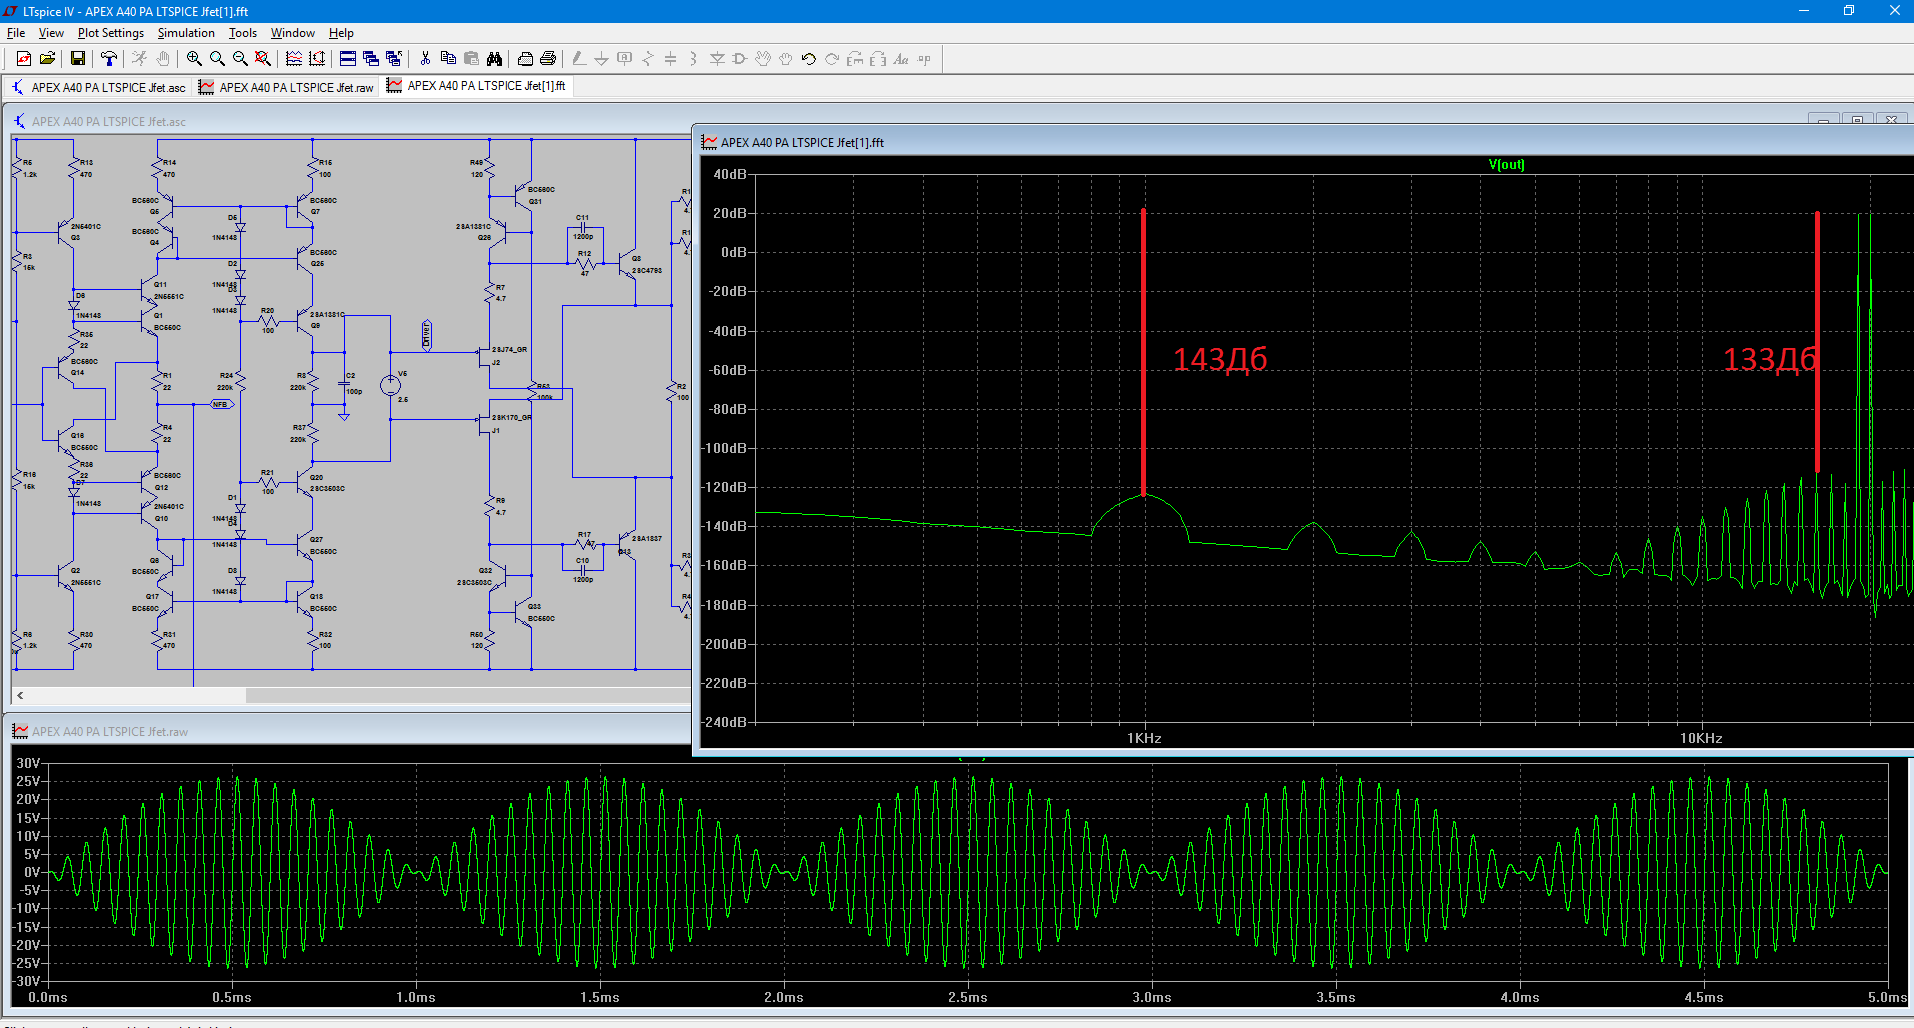Viewport: 1914px width, 1028px height.
Task: Select the Label Net tool
Action: point(625,59)
